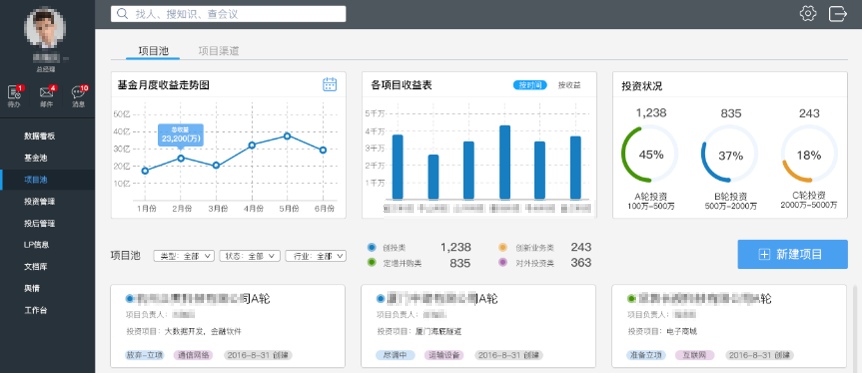Toggle 按时间 view in profit table

click(530, 85)
